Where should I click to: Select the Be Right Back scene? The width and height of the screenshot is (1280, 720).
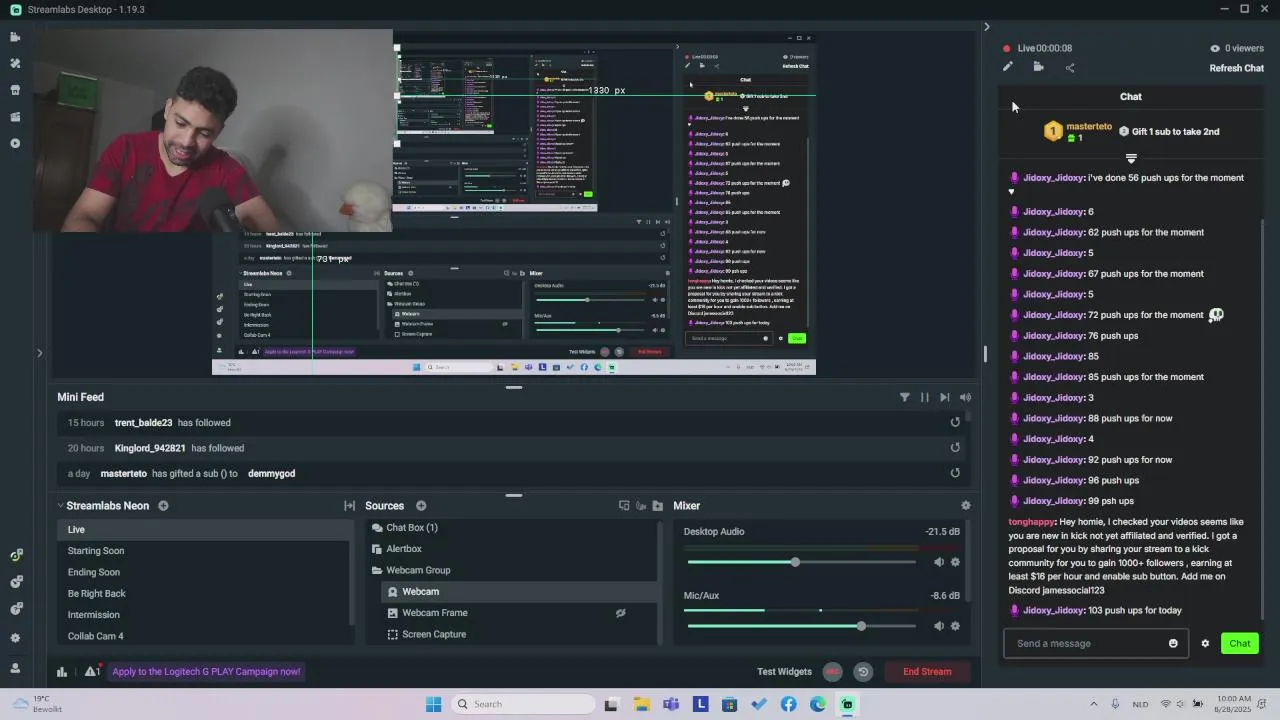coord(203,594)
